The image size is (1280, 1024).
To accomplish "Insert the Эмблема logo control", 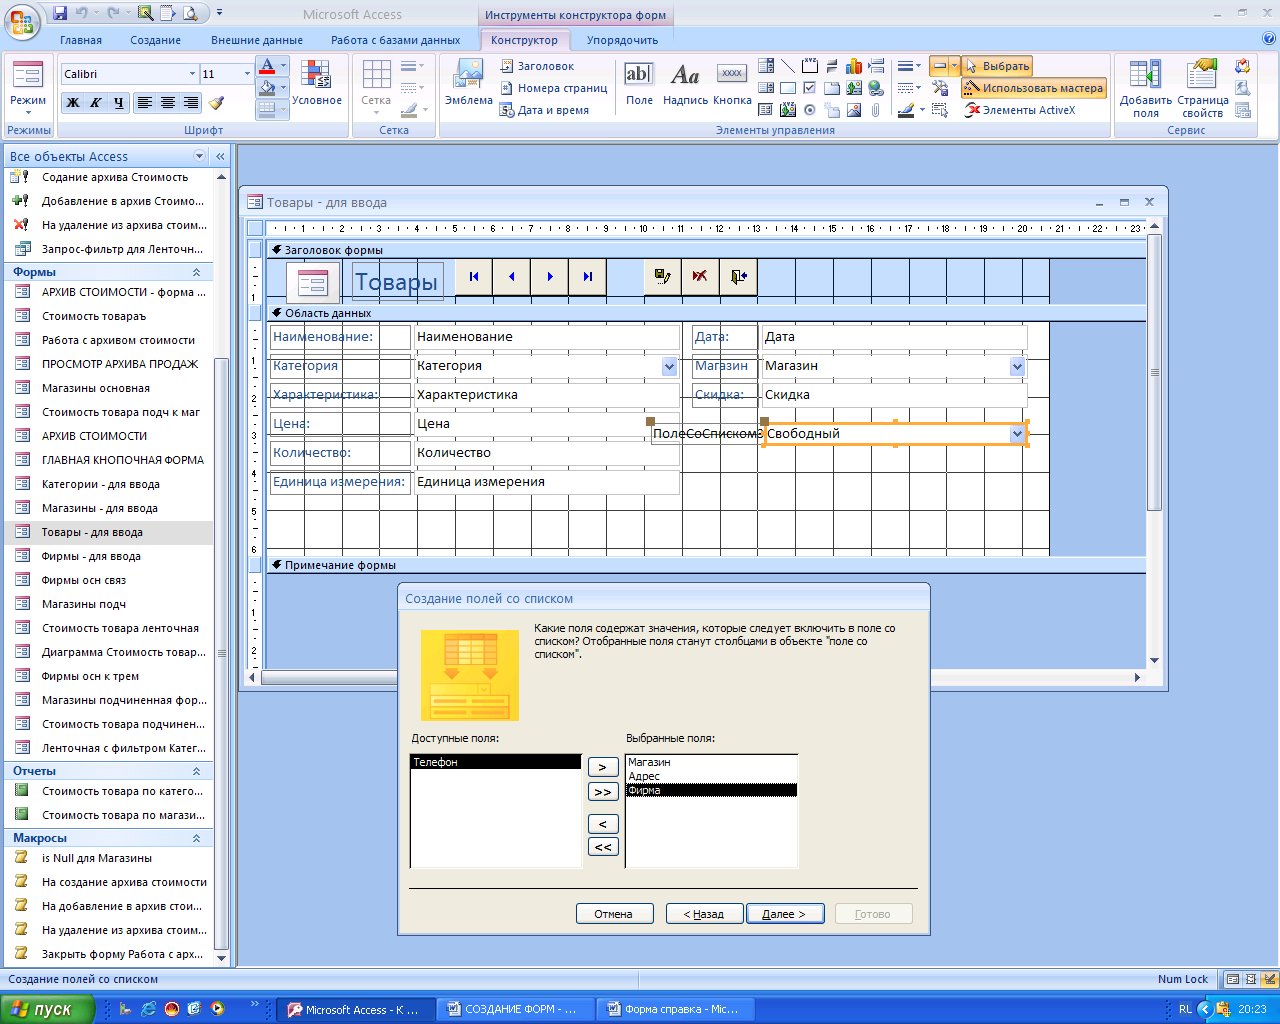I will tap(468, 82).
